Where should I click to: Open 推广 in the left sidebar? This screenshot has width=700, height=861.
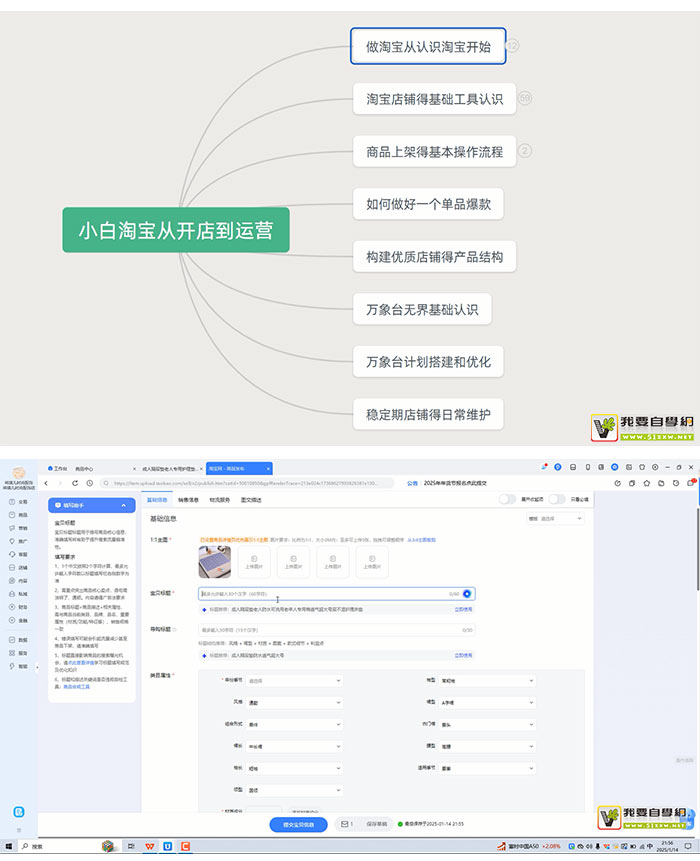(x=18, y=541)
